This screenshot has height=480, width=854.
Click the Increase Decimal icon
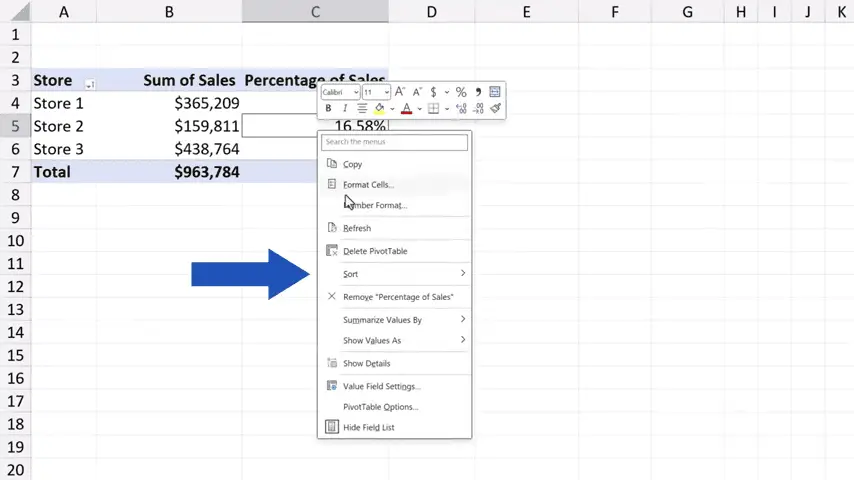pos(461,109)
